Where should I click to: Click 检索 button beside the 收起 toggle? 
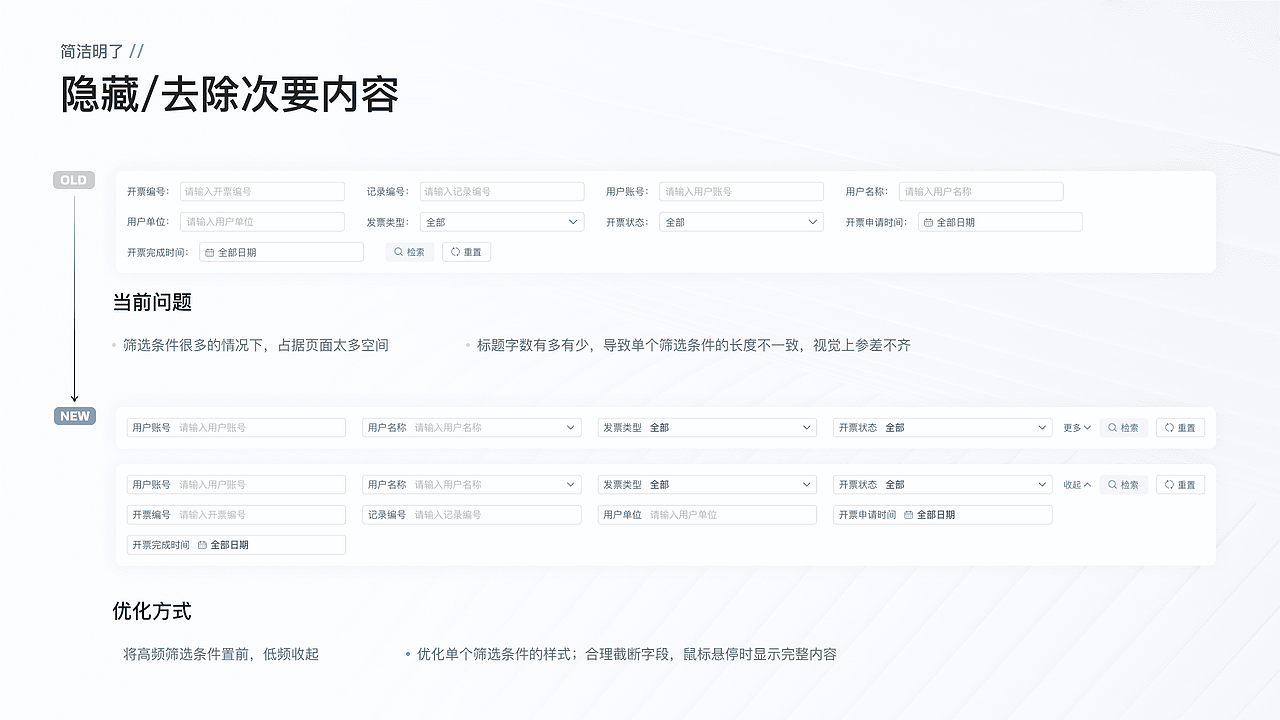coord(1123,484)
